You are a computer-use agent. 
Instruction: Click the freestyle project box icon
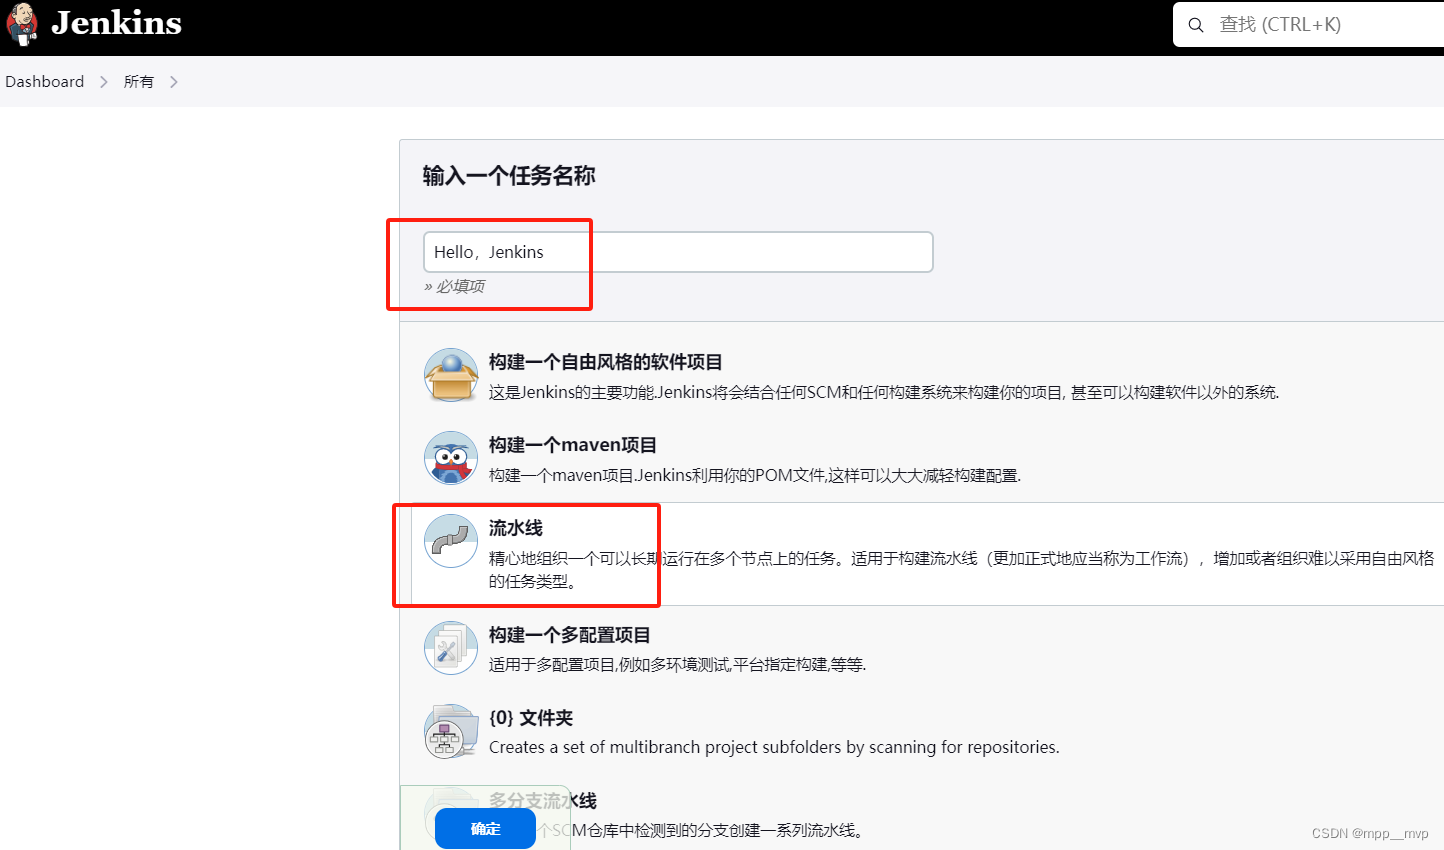pos(450,375)
